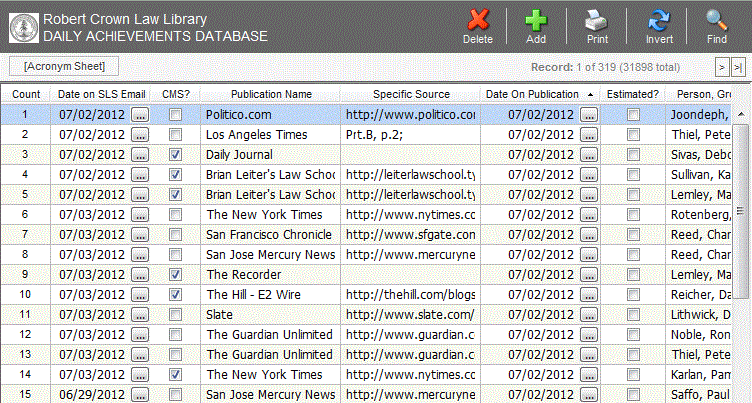Viewport: 752px width, 403px height.
Task: Sort by Date on SLS Email header
Action: coord(101,94)
